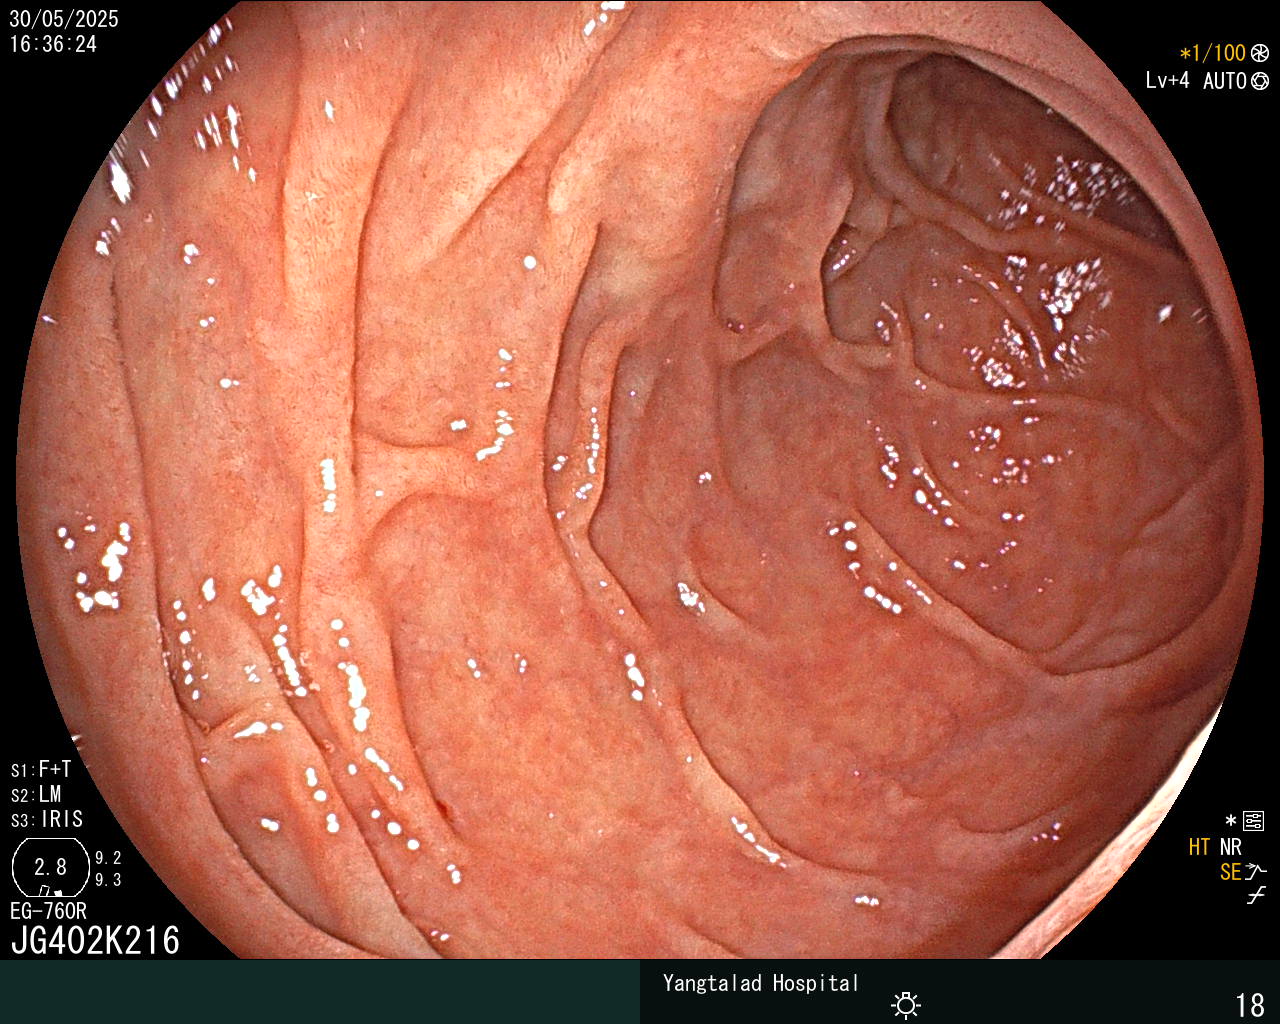1280x1024 pixels.
Task: Click the S3:IRIS switch assignment
Action: pos(47,819)
